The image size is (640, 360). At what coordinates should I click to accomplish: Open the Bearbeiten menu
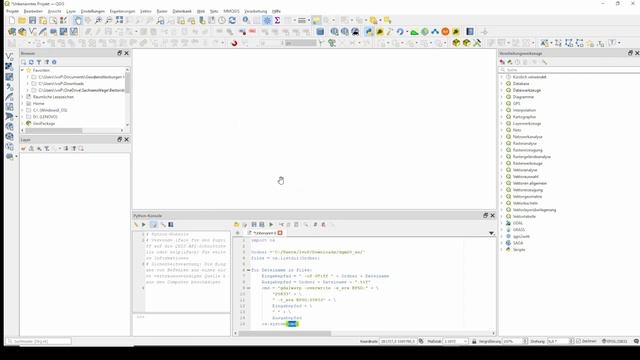tap(33, 11)
